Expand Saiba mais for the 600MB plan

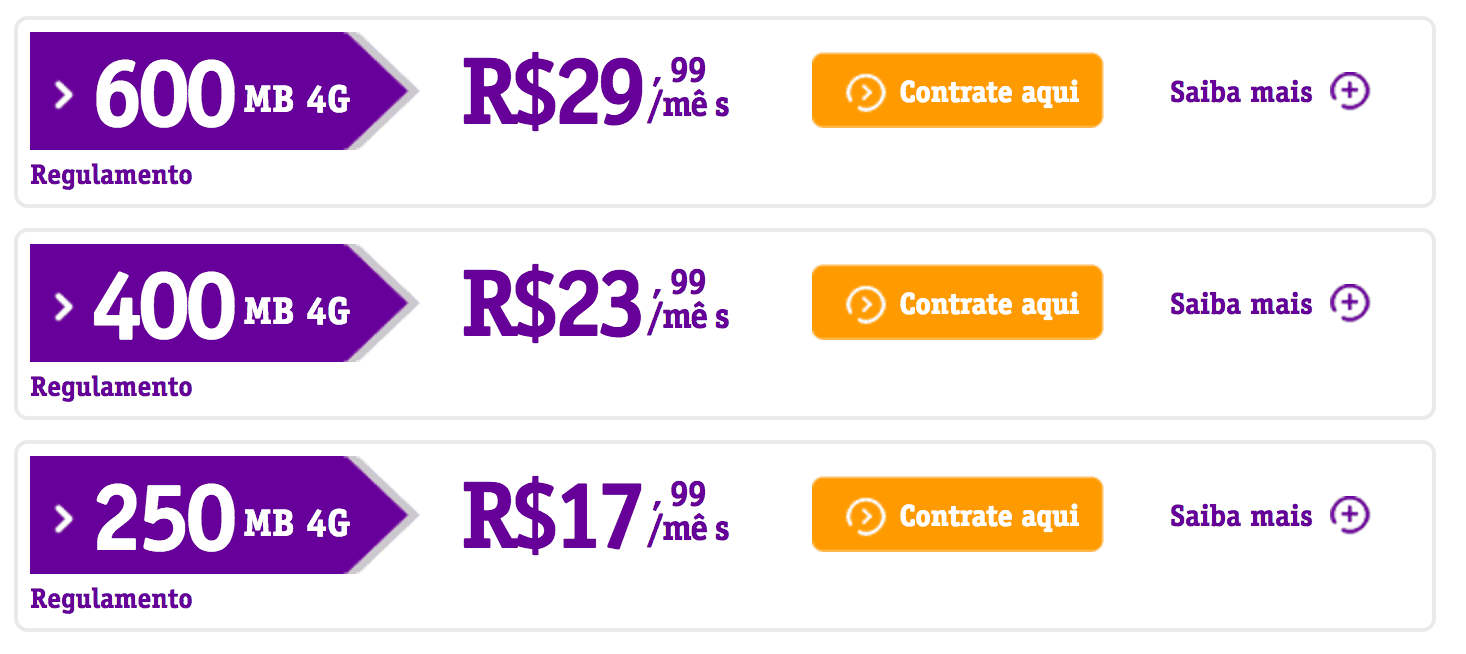click(x=1240, y=91)
